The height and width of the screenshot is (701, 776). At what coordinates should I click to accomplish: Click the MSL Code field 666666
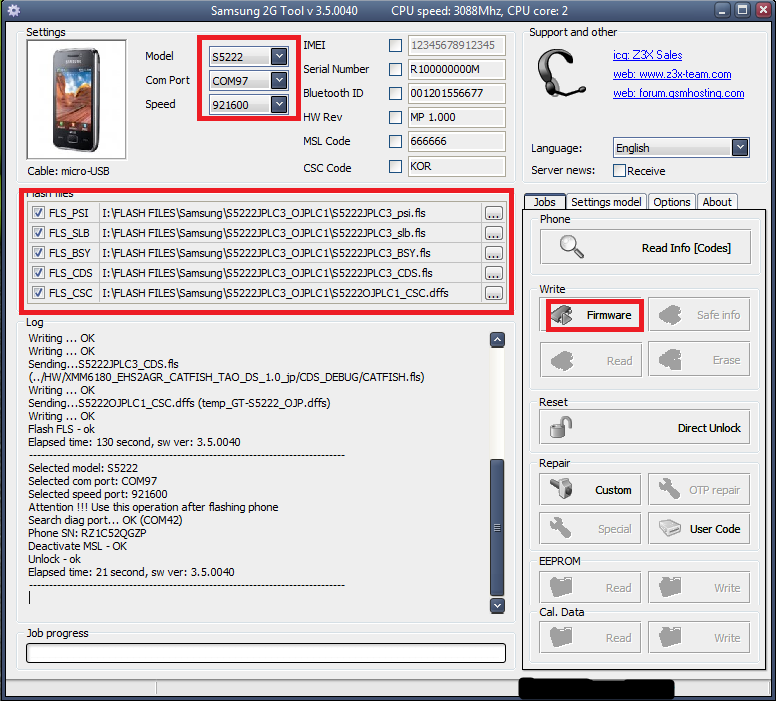[x=456, y=142]
